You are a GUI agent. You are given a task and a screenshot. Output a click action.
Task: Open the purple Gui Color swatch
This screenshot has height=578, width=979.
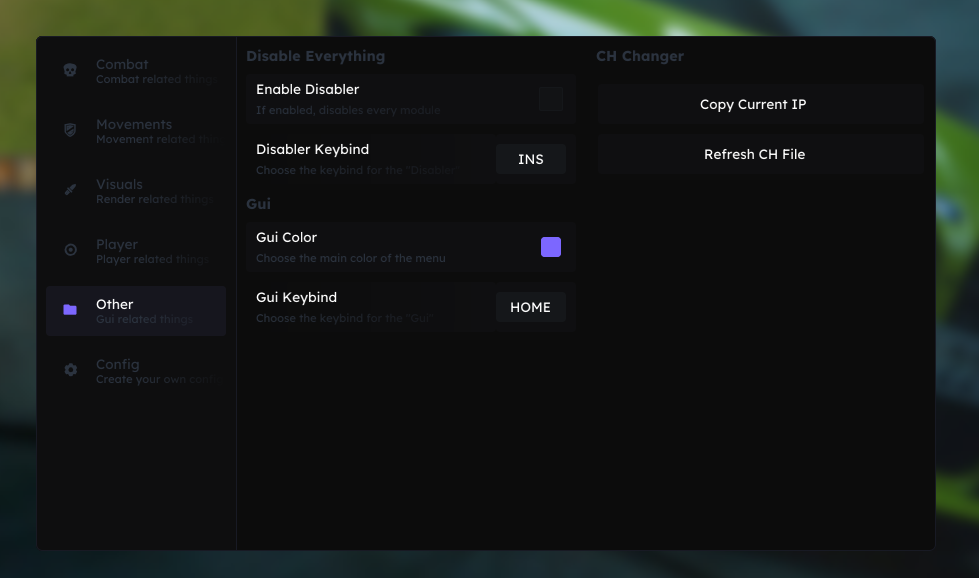pos(551,247)
